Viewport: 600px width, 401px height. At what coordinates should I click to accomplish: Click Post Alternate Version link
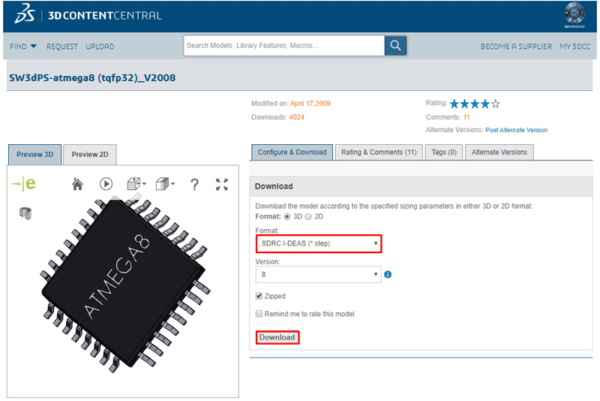tap(517, 130)
